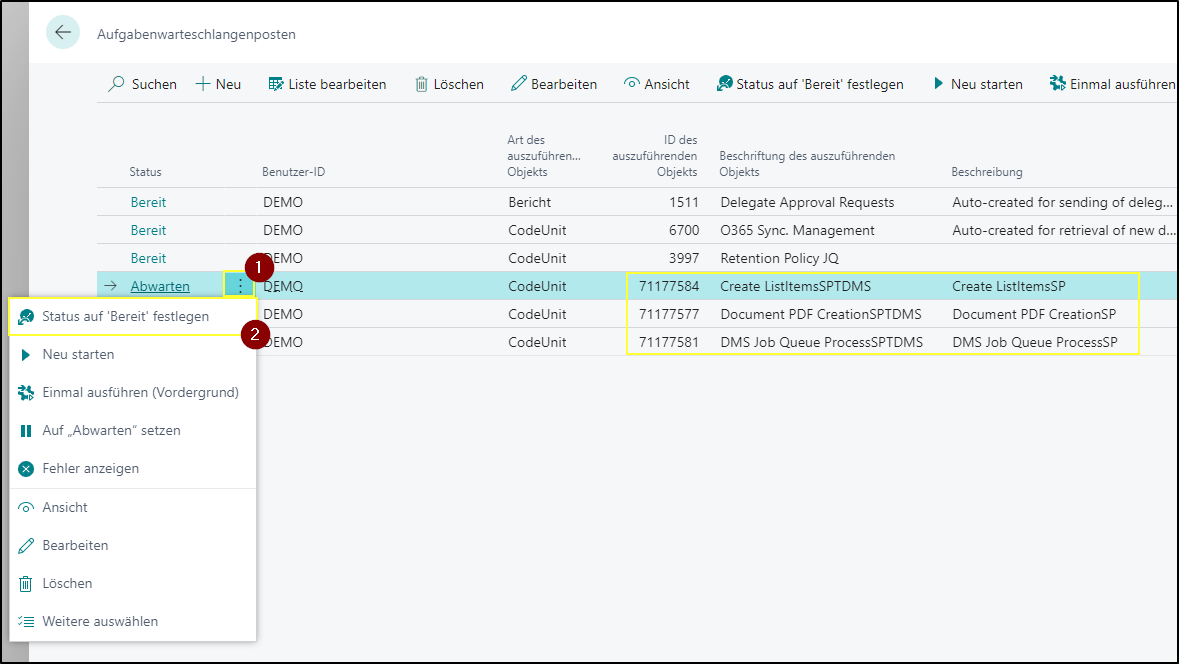1179x664 pixels.
Task: Click toolbar Status auf 'Bereit' festlegen
Action: coord(811,84)
